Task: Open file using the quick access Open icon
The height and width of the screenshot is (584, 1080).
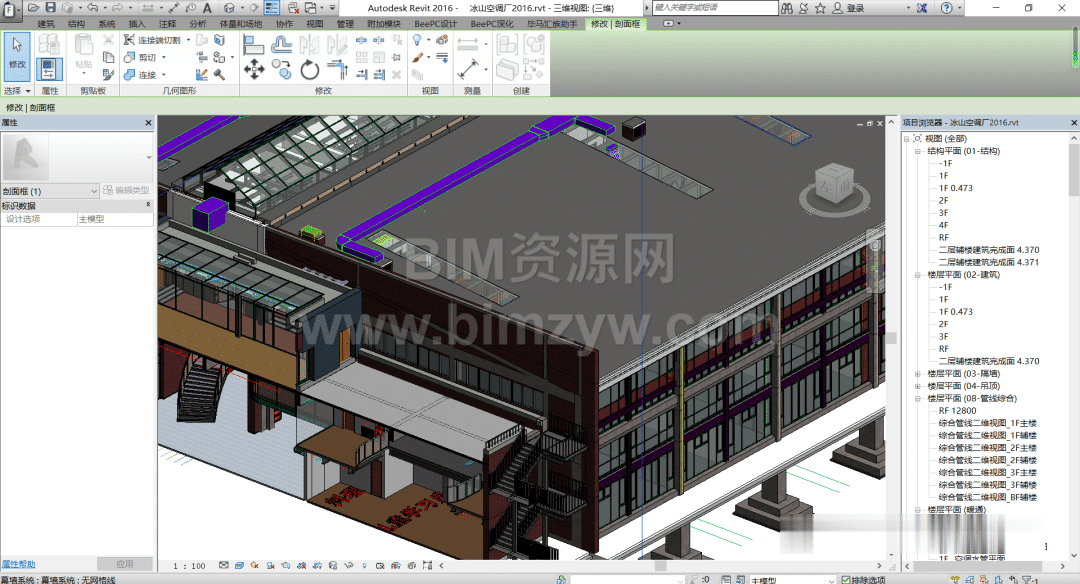Action: point(33,8)
